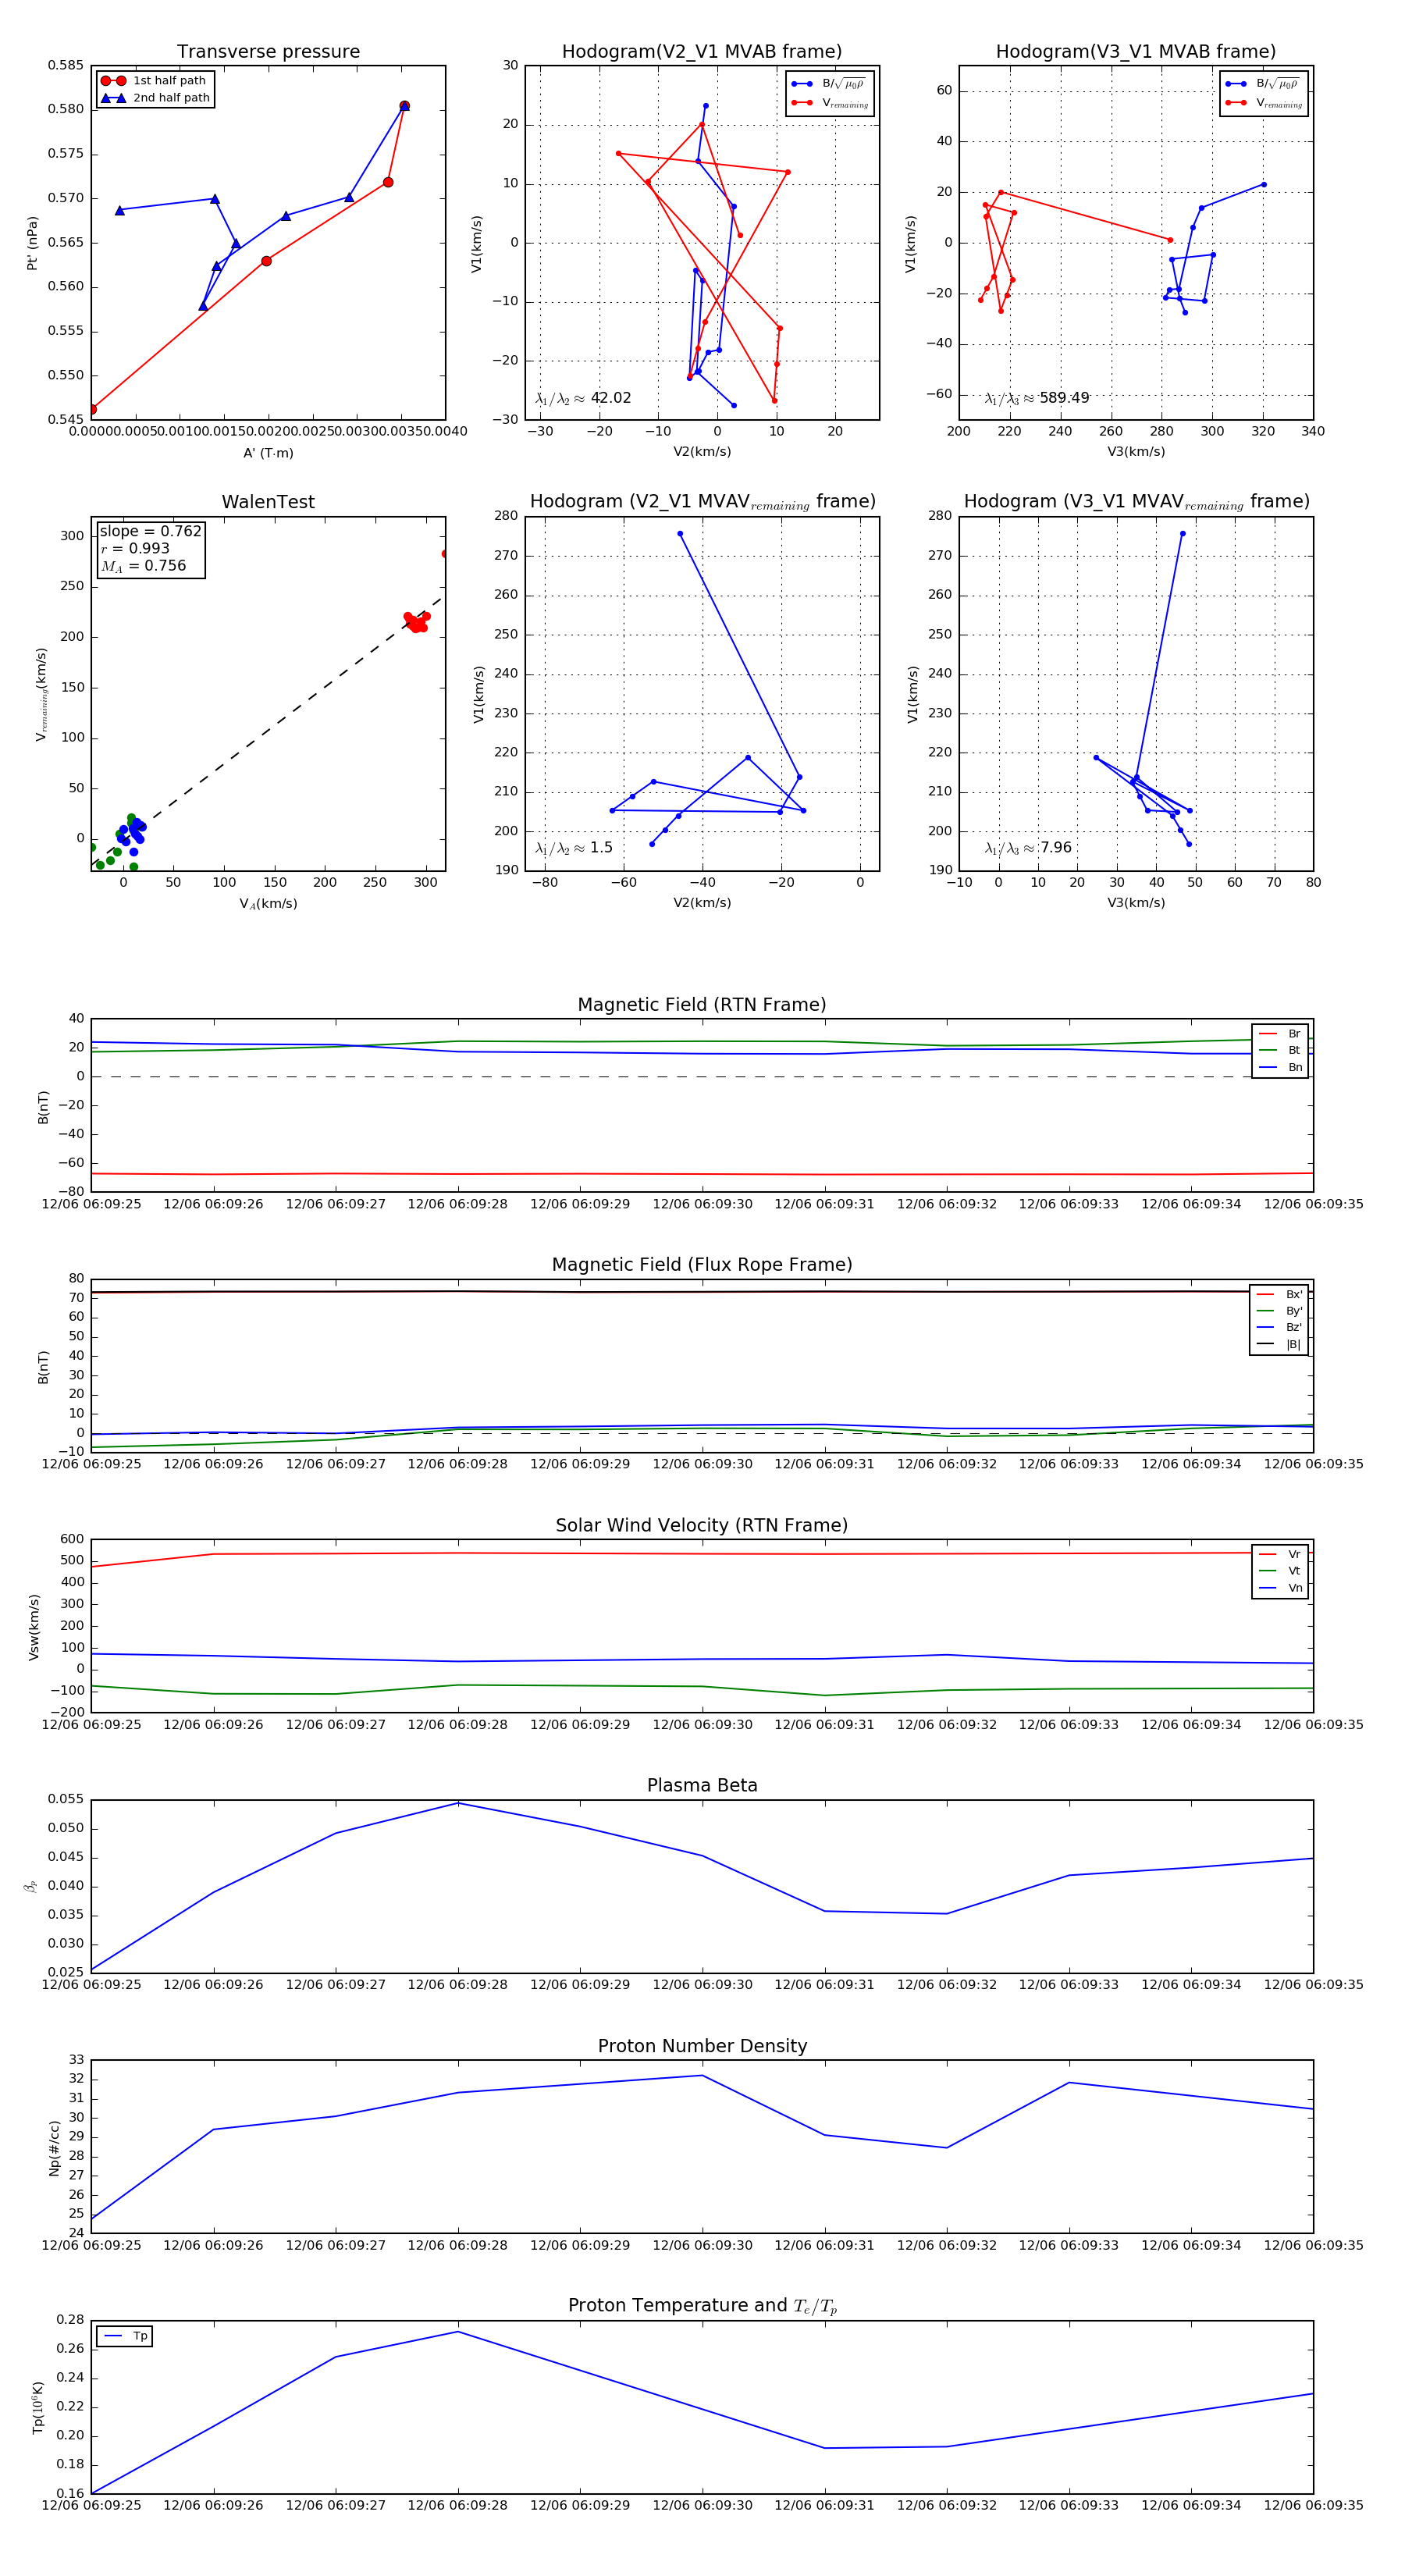Click the WalenTest 'V_A(km/s)' x-axis label
The height and width of the screenshot is (2576, 1405).
point(268,904)
